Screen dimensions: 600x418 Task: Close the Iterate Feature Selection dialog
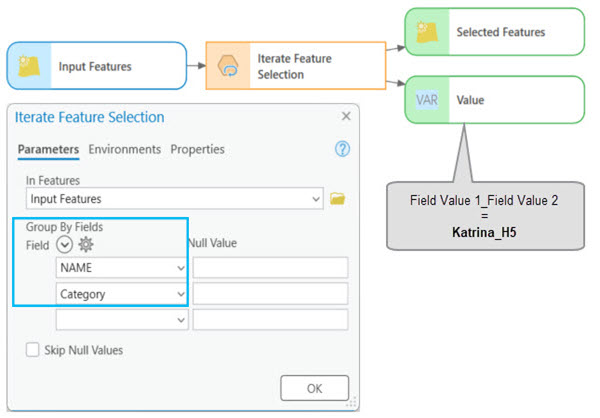[x=346, y=117]
